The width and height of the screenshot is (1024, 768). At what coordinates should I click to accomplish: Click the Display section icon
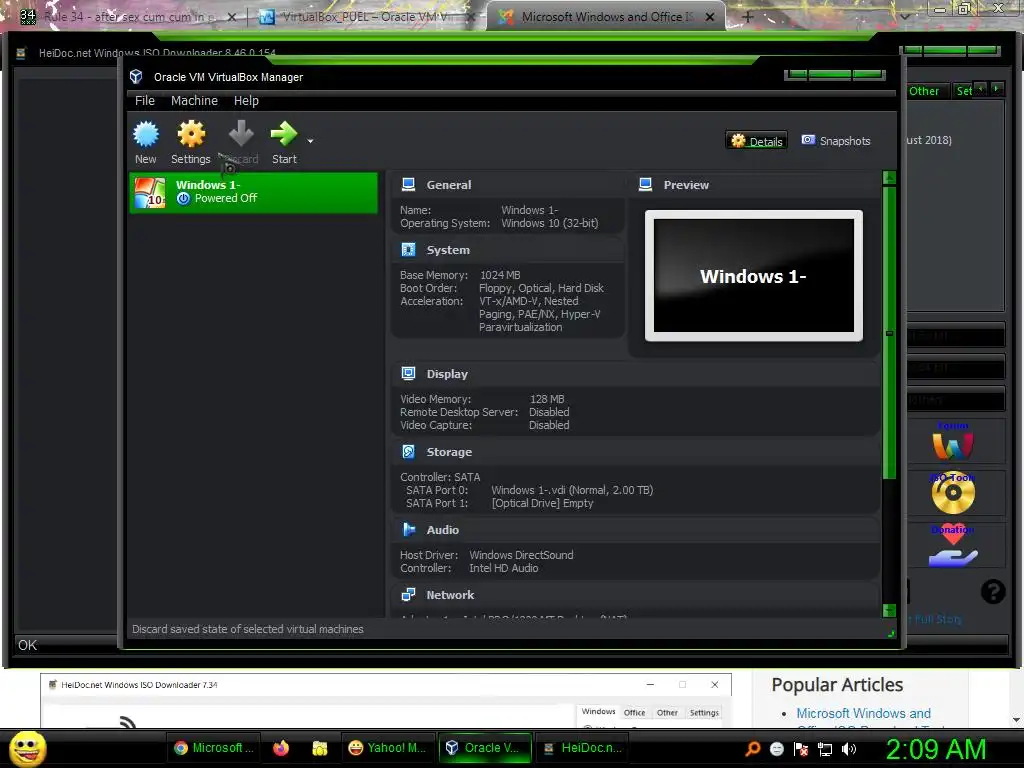click(x=408, y=374)
